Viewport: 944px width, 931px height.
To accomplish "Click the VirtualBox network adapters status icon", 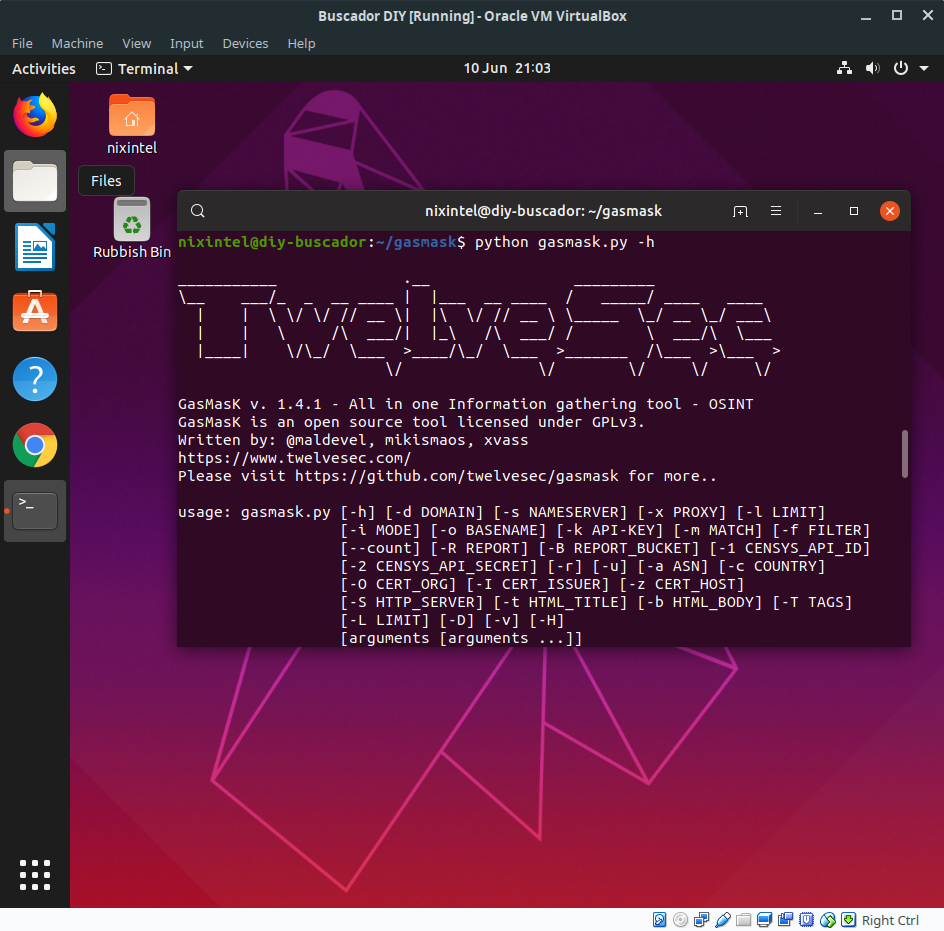I will click(x=701, y=920).
